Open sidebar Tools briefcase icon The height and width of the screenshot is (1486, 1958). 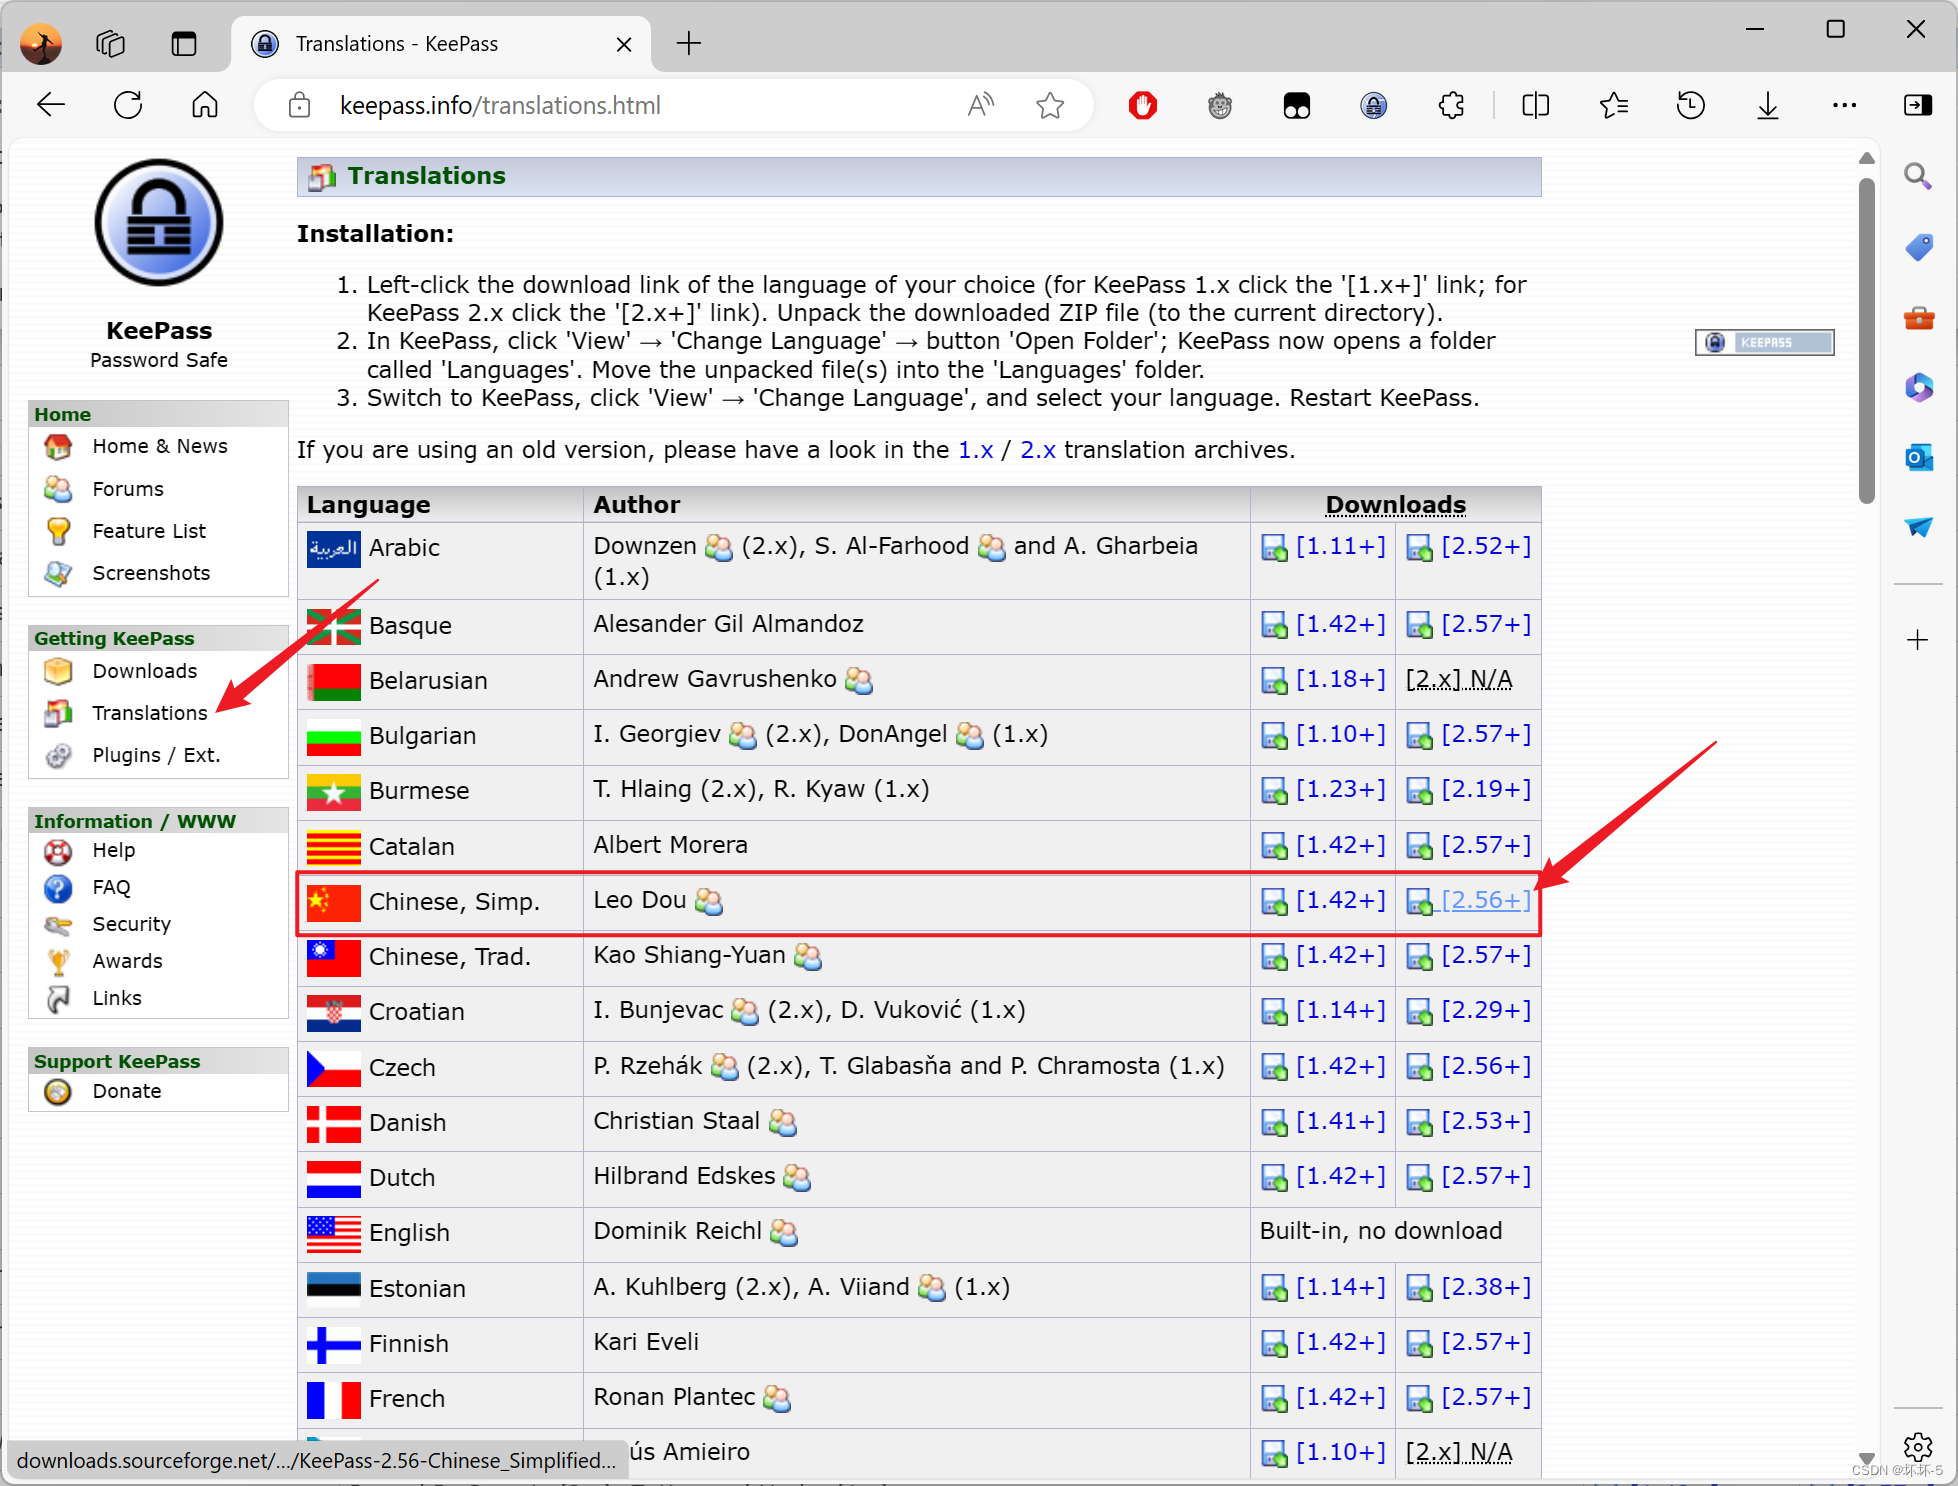point(1918,318)
